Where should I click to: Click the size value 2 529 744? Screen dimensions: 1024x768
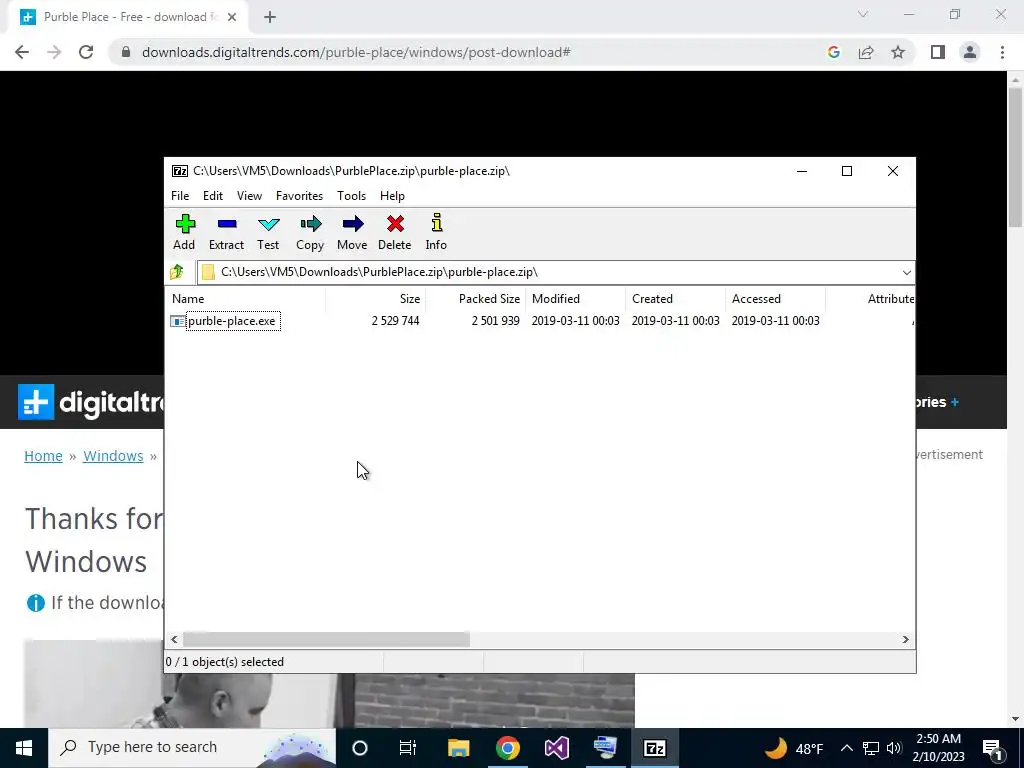coord(395,321)
